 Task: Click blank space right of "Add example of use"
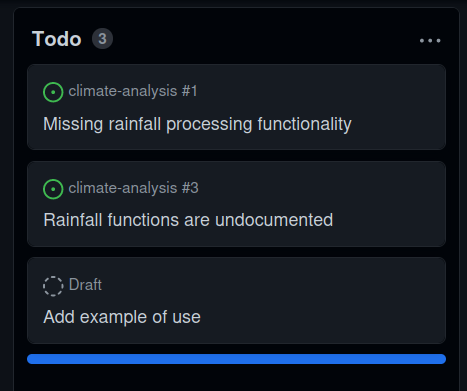[320, 317]
